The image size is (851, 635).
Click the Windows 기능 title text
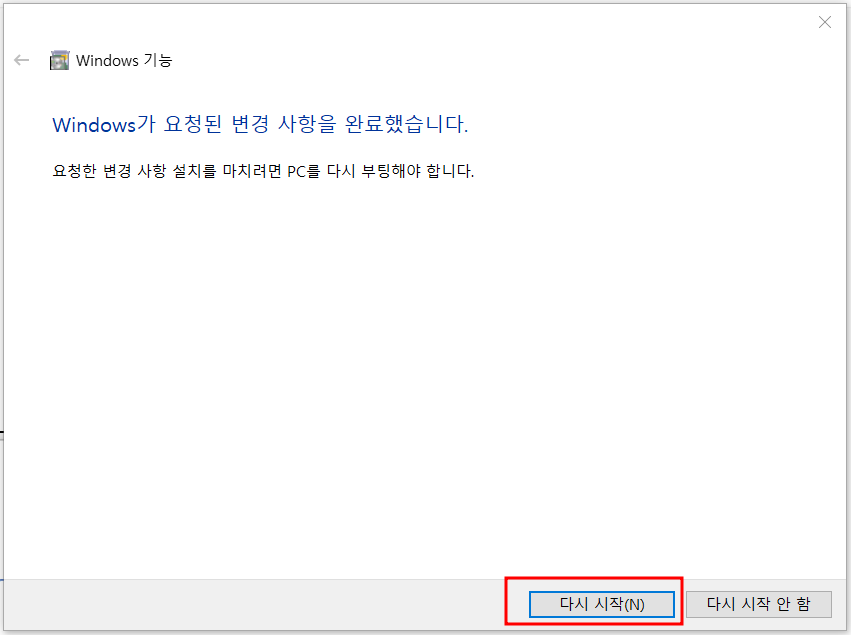click(x=124, y=60)
